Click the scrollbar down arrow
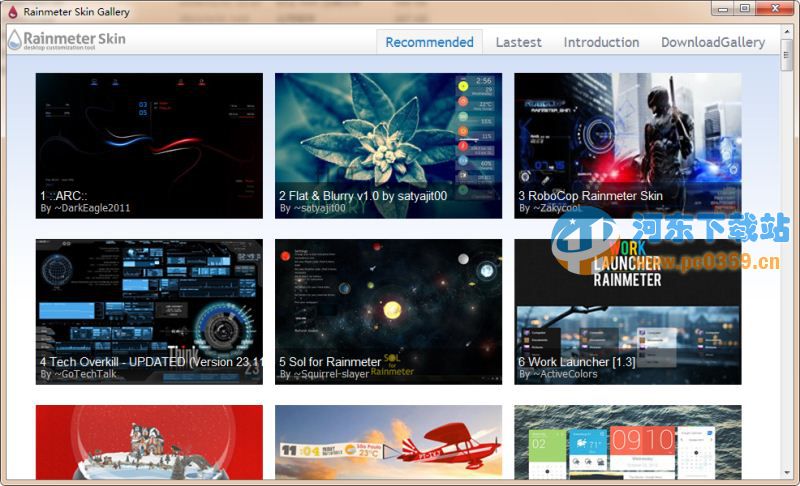Image resolution: width=800 pixels, height=486 pixels. (x=786, y=473)
